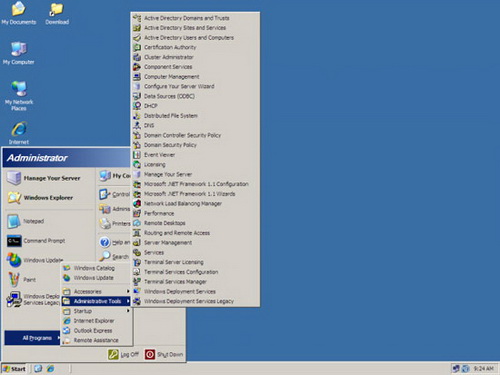Image resolution: width=500 pixels, height=375 pixels.
Task: Expand the Administrative Tools submenu arrow
Action: coord(128,301)
